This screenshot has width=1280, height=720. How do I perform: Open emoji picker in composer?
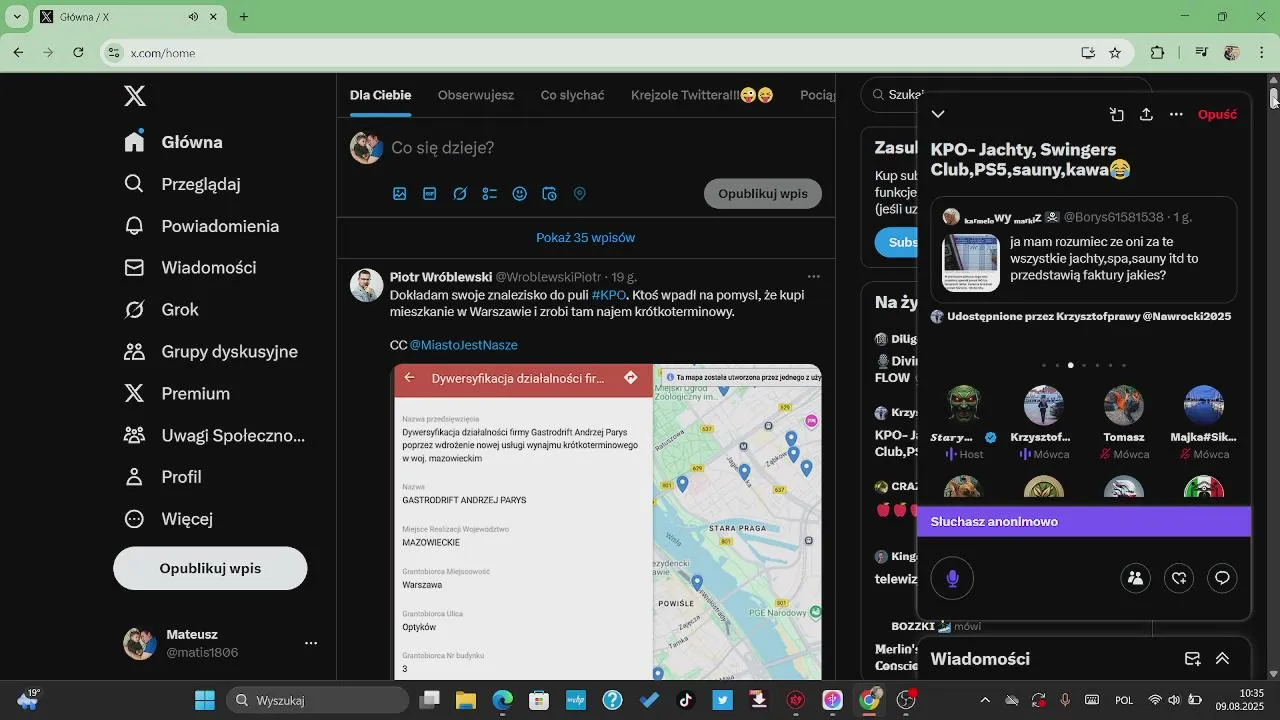(520, 194)
